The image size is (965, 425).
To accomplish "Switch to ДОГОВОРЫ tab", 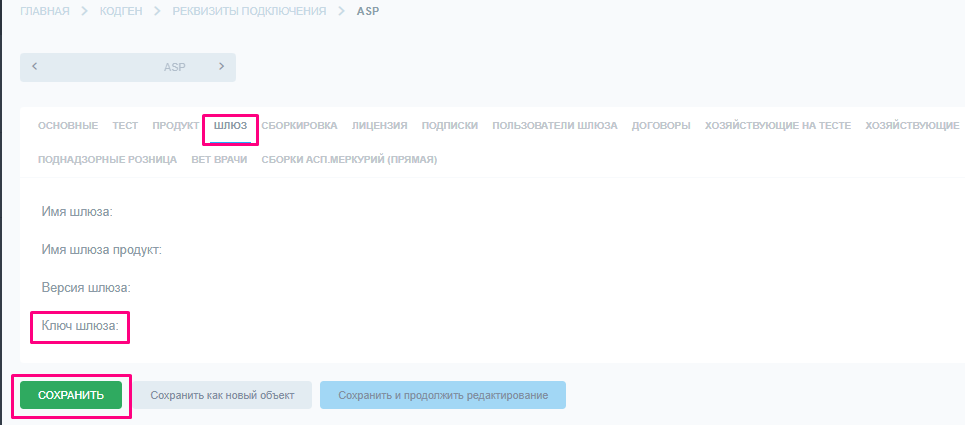I will click(x=661, y=125).
